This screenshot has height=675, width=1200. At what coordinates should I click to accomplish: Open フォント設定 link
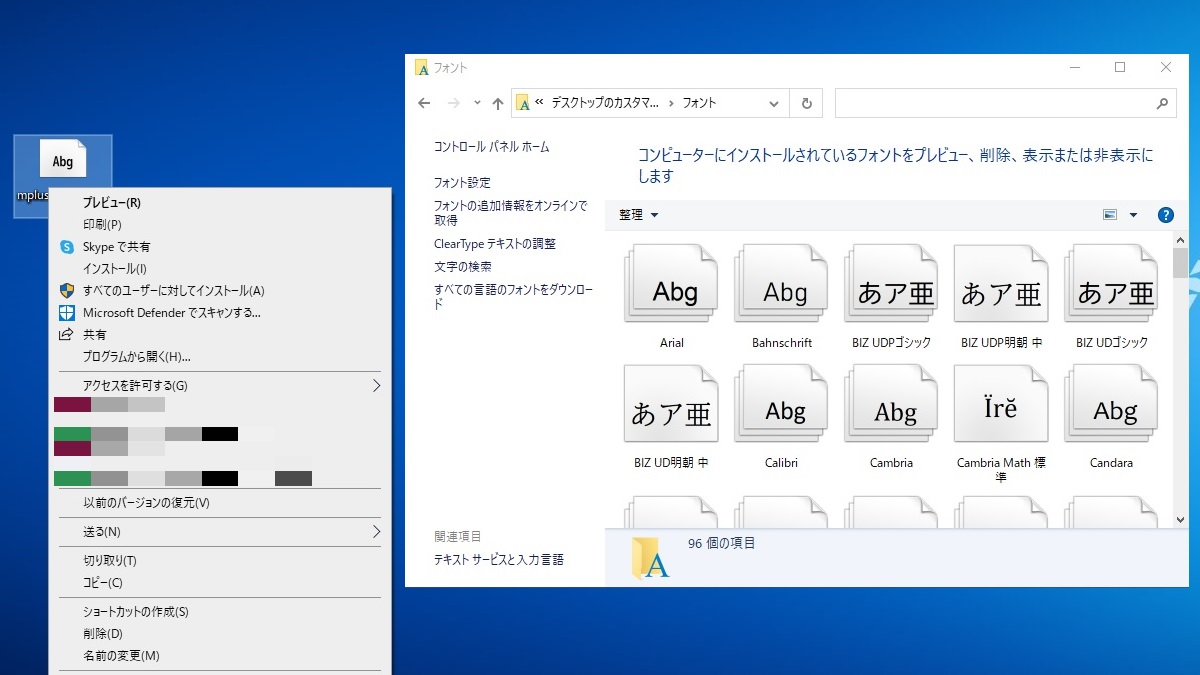pos(462,183)
